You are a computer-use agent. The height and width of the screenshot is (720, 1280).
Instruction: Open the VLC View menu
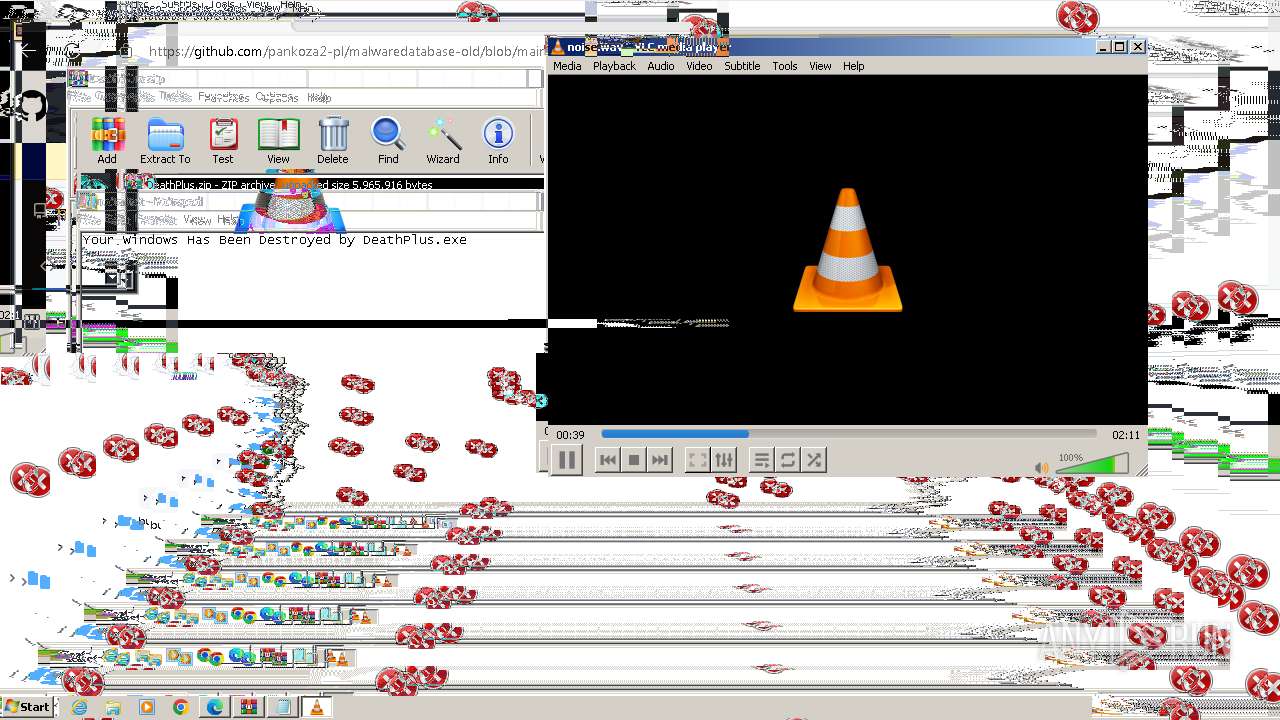coord(820,66)
